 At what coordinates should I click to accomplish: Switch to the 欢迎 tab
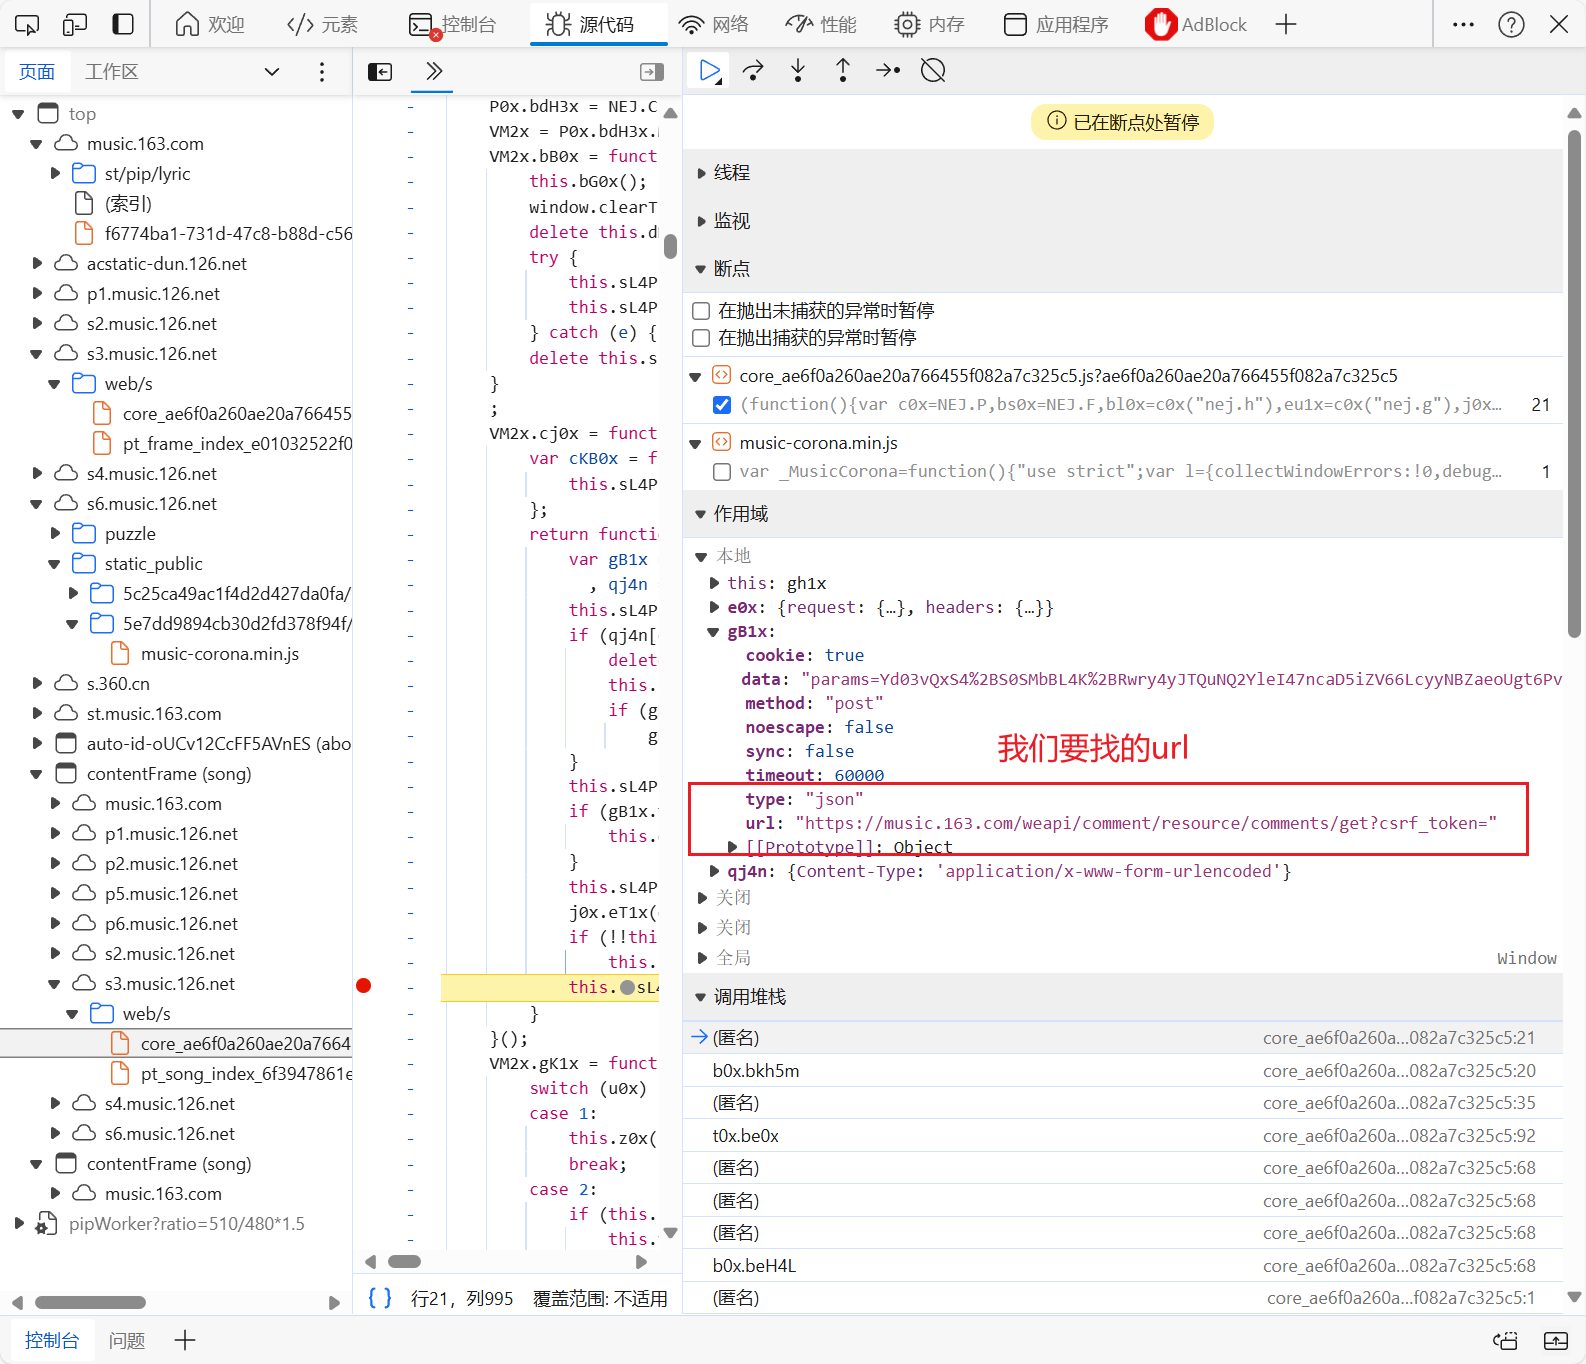[x=210, y=24]
